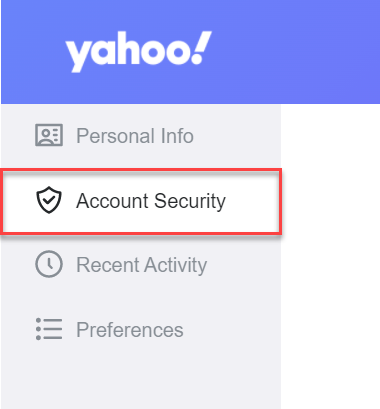Click the white content area beside Personal Info
The width and height of the screenshot is (380, 409).
(330, 135)
